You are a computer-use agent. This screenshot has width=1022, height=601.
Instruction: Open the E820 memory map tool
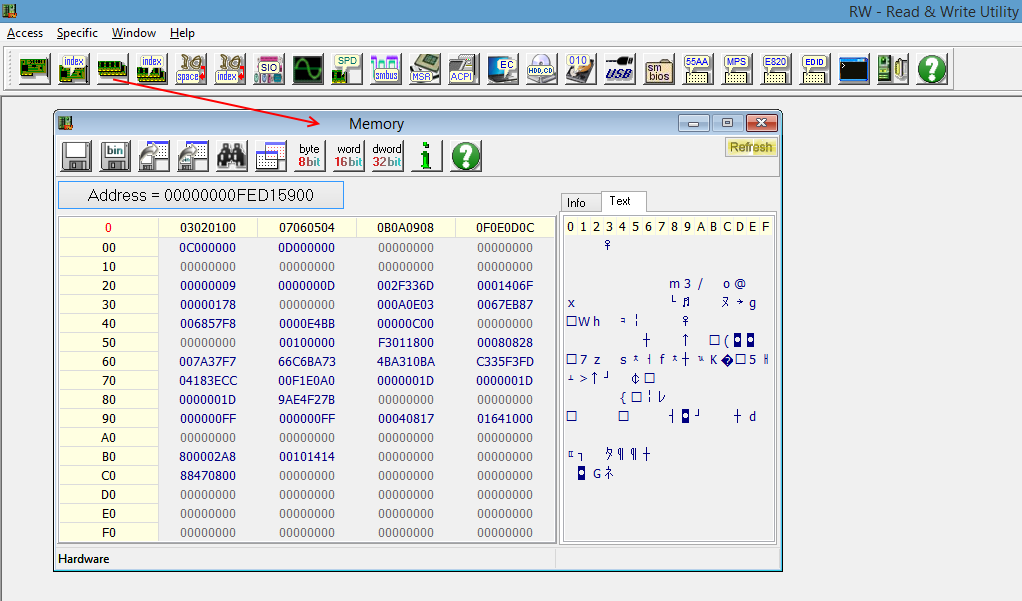[776, 69]
